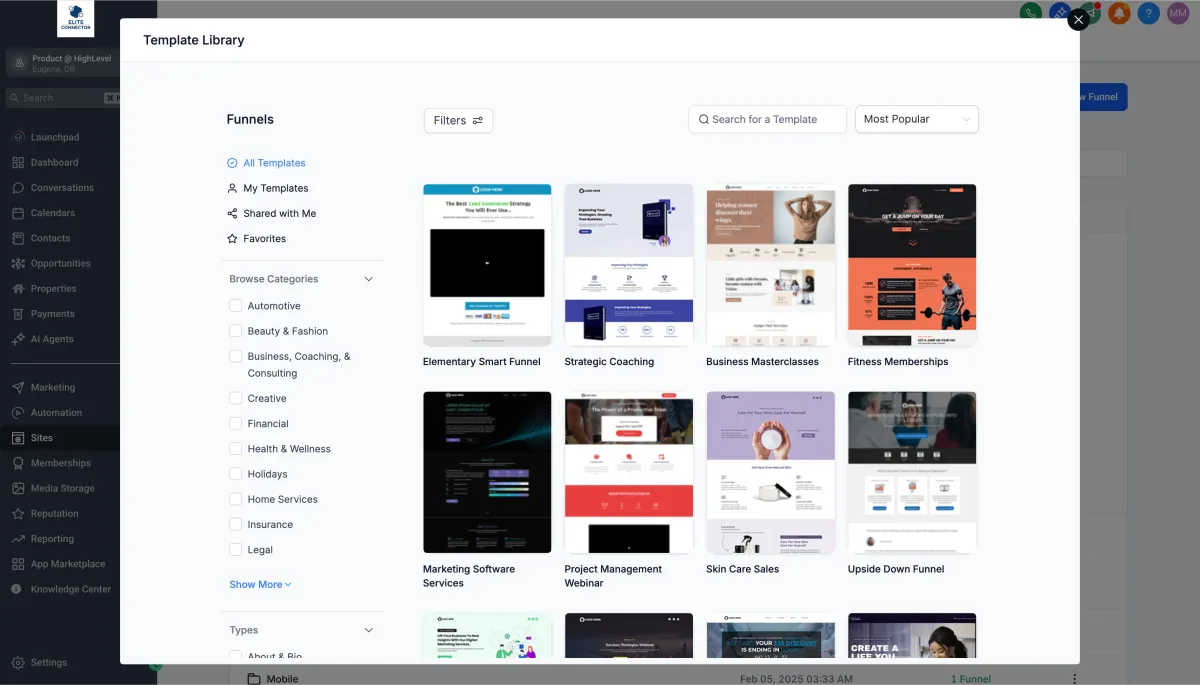Click the Media Storage image icon

(19, 489)
